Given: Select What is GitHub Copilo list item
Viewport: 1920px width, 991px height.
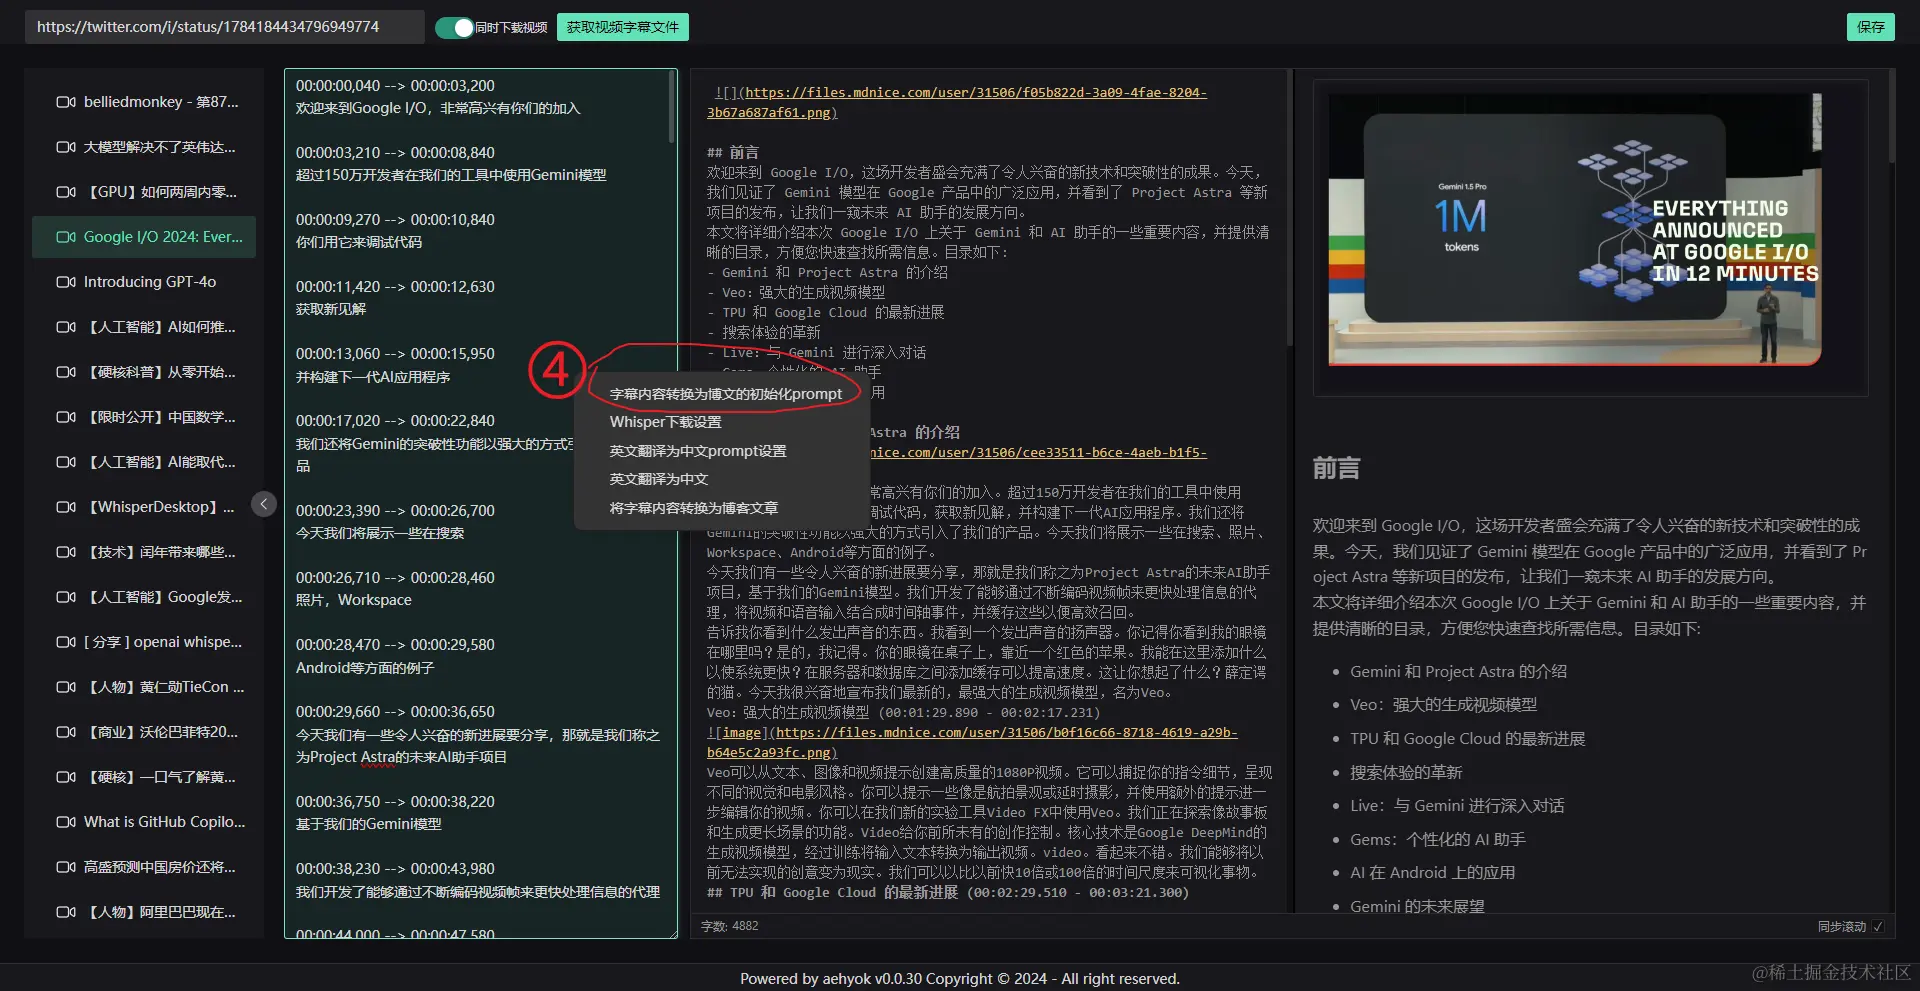Looking at the screenshot, I should point(144,822).
